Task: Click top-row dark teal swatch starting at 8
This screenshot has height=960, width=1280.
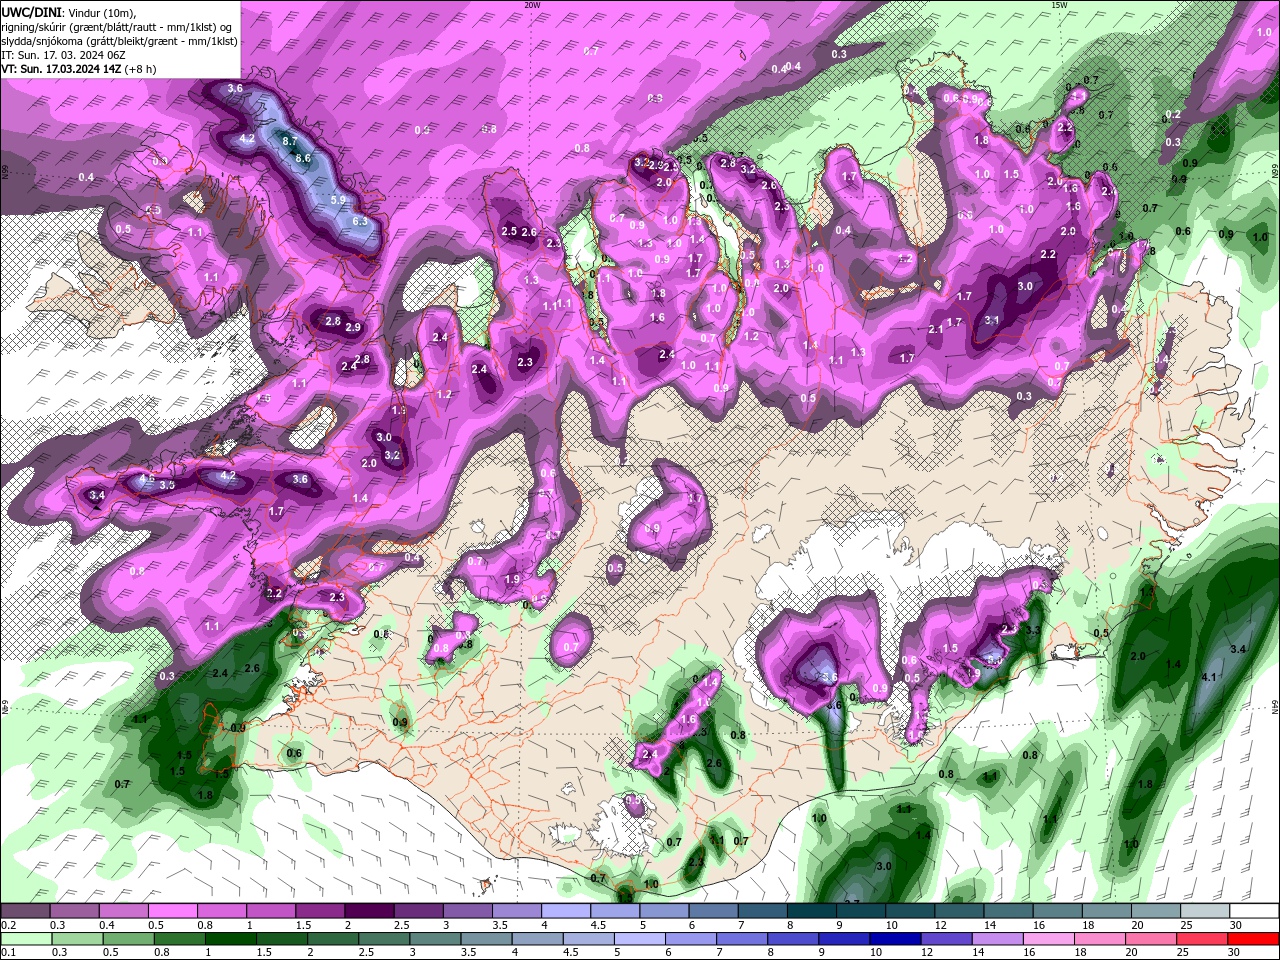Action: 812,912
